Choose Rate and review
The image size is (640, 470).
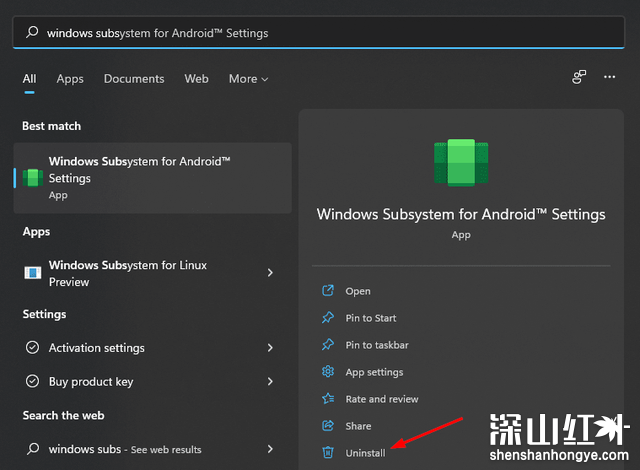click(382, 399)
